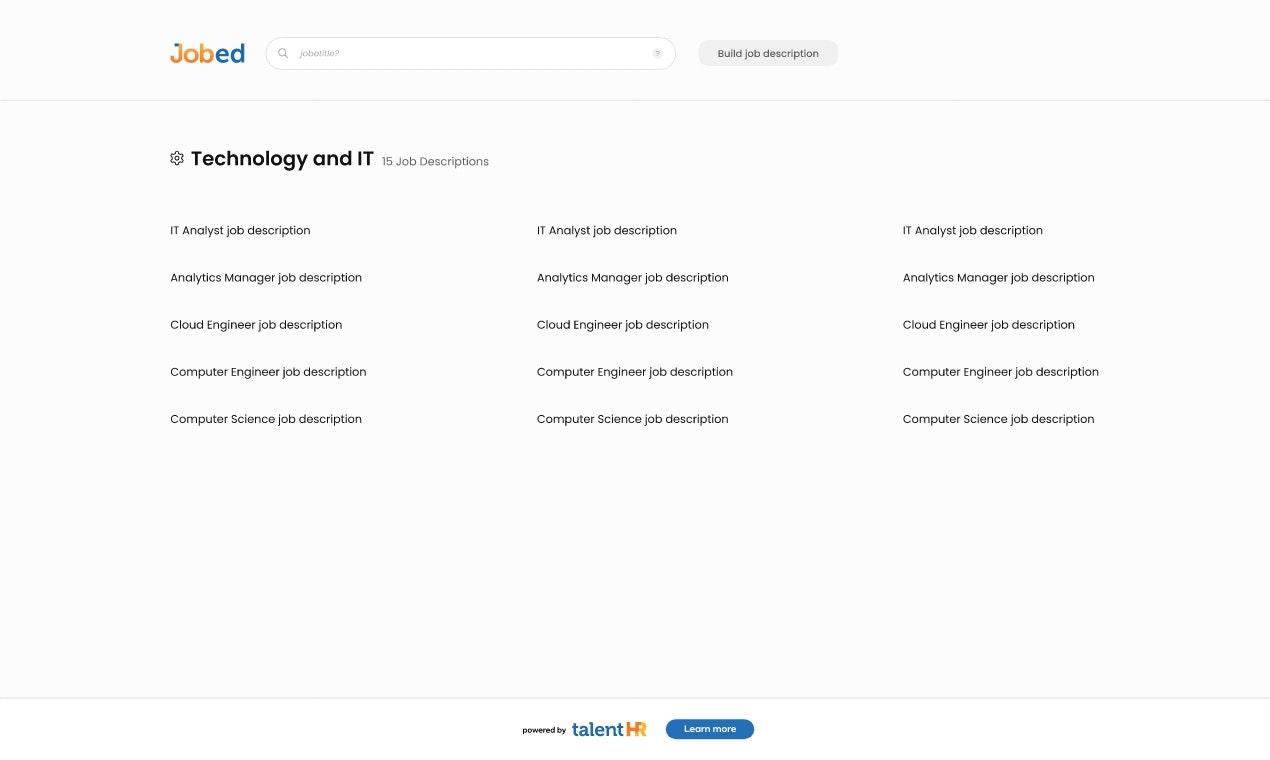
Task: Open Cloud Engineer job description in right column
Action: (988, 325)
